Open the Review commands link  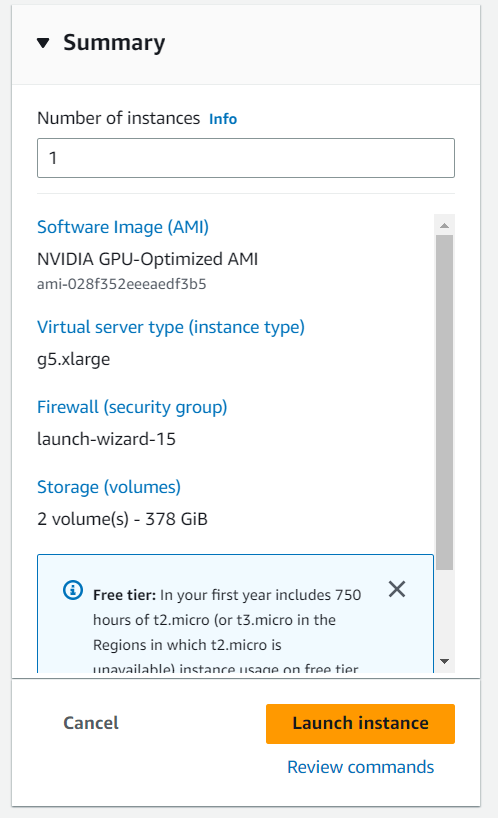(x=360, y=767)
